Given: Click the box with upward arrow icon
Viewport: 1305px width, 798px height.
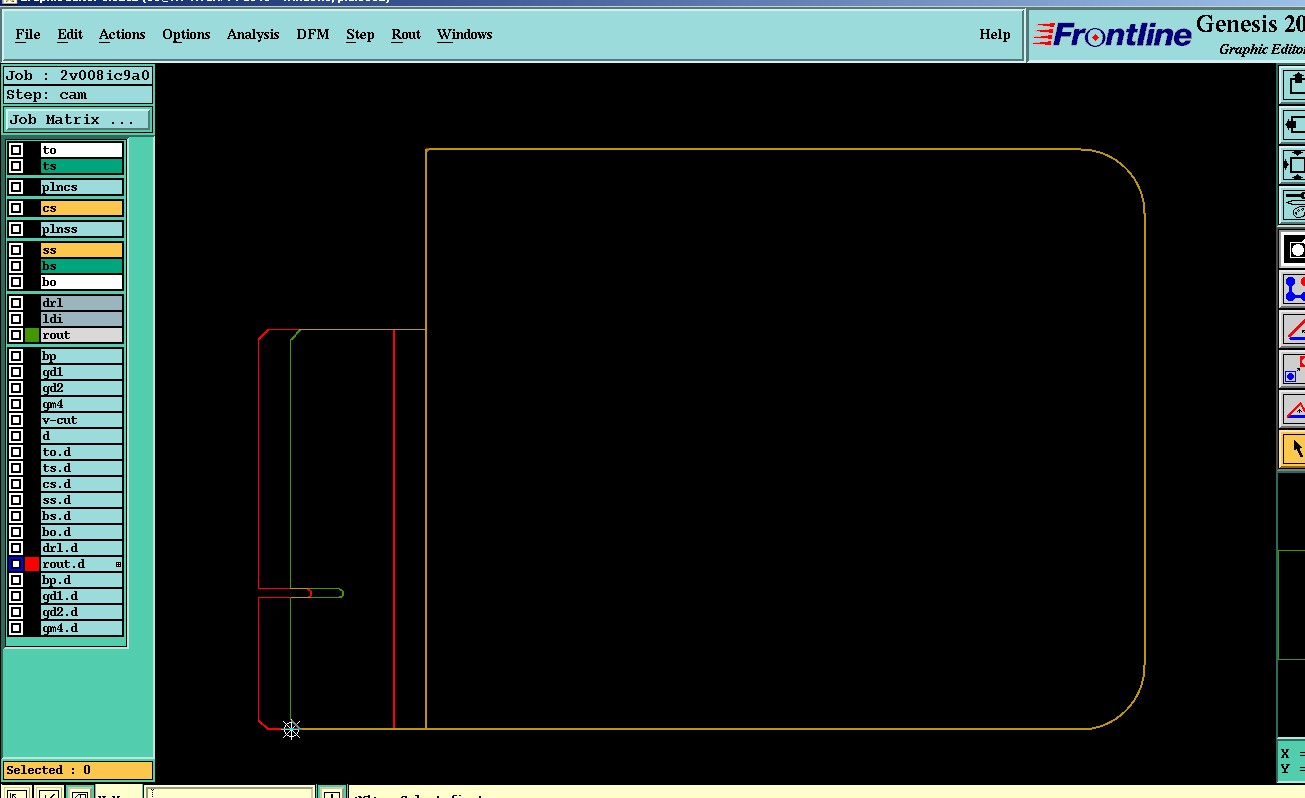Looking at the screenshot, I should click(x=1295, y=85).
